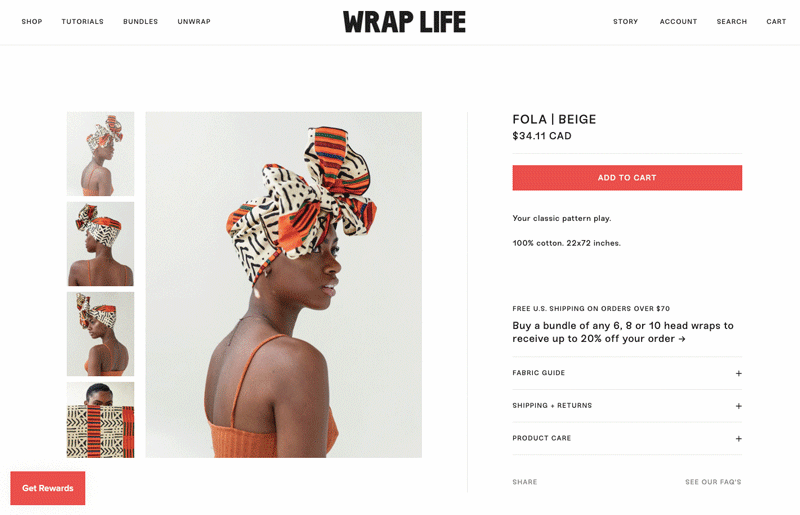Add Fola Beige wrap to cart

(627, 178)
